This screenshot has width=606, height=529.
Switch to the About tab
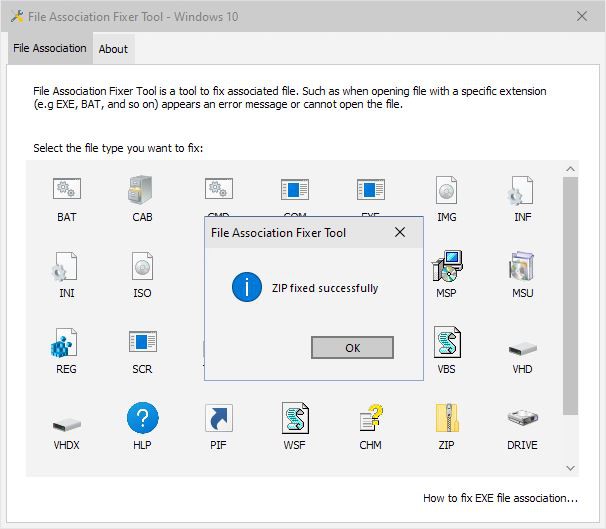(113, 49)
